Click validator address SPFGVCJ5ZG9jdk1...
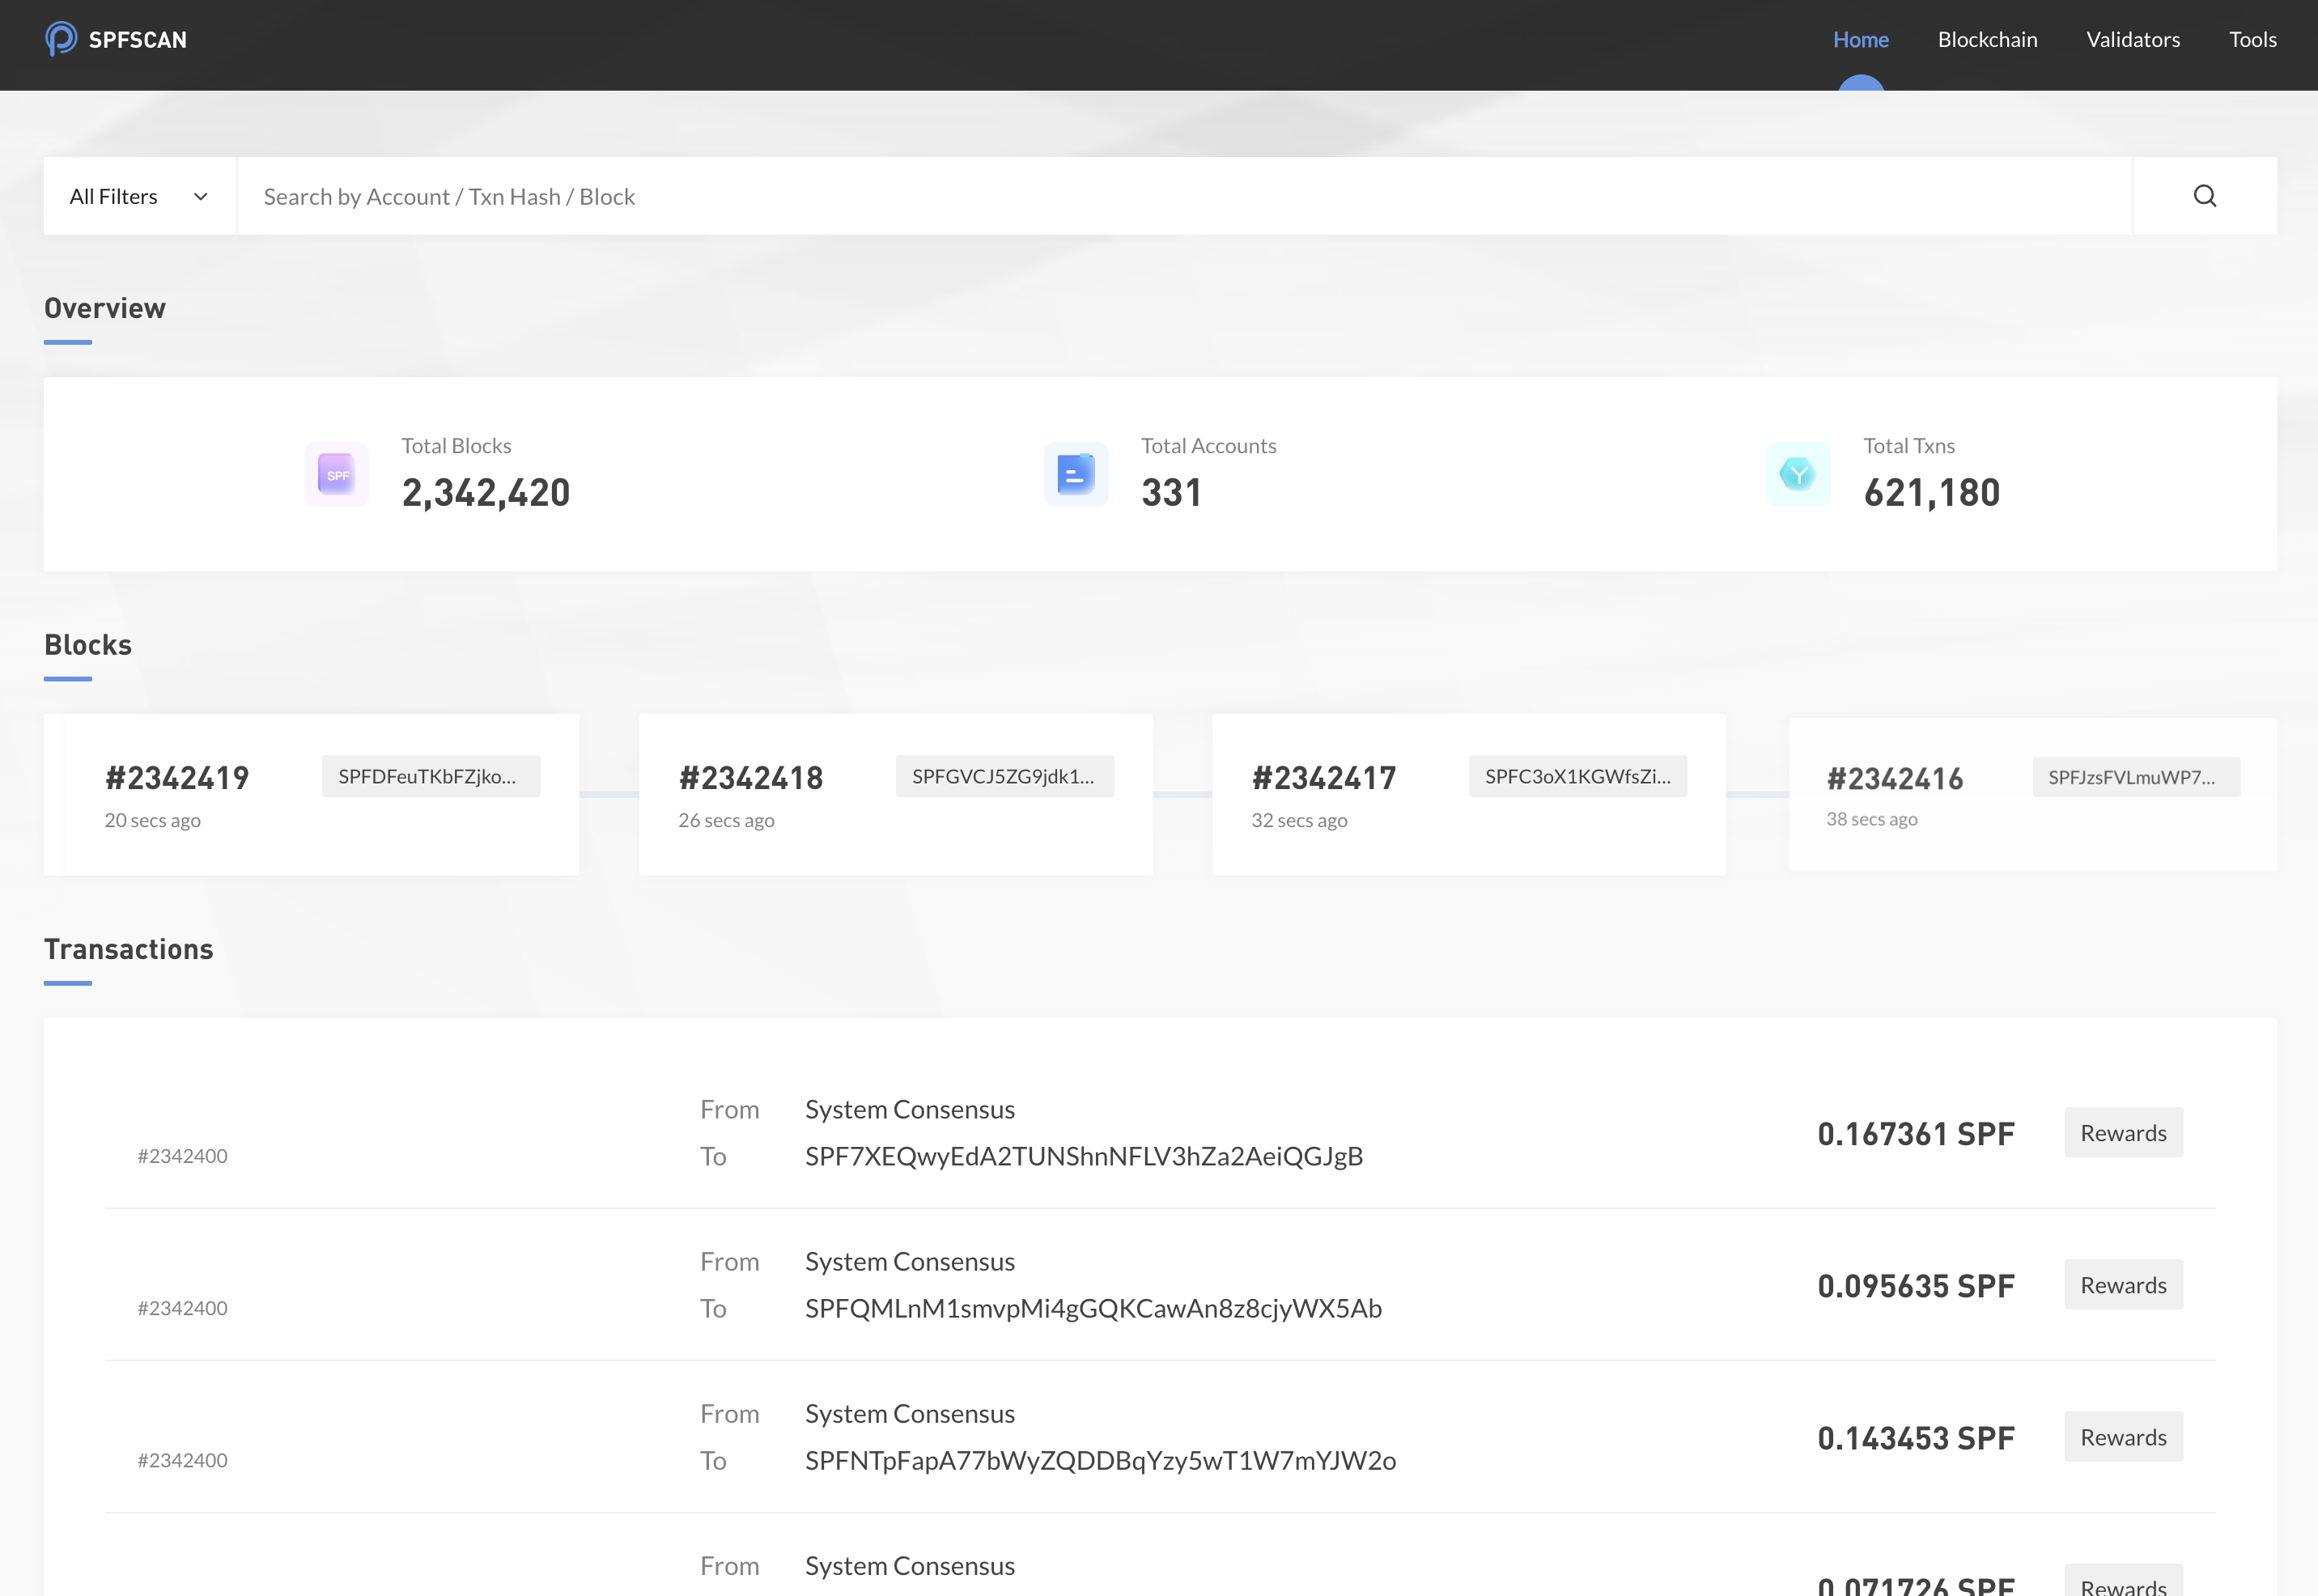Screen dimensions: 2318x1596 click(x=1005, y=776)
